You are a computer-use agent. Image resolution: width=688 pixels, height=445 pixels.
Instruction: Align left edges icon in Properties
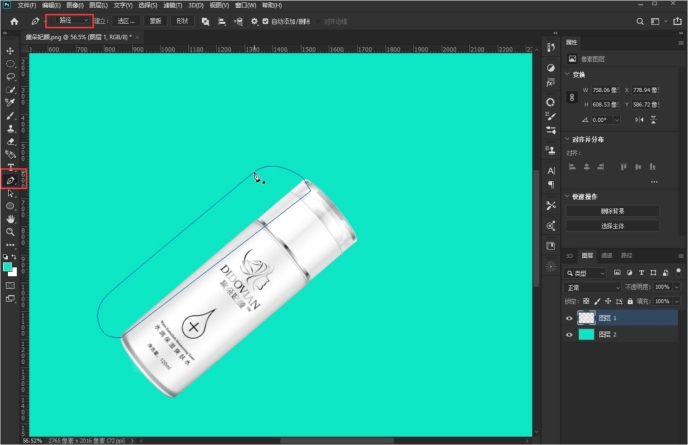572,167
